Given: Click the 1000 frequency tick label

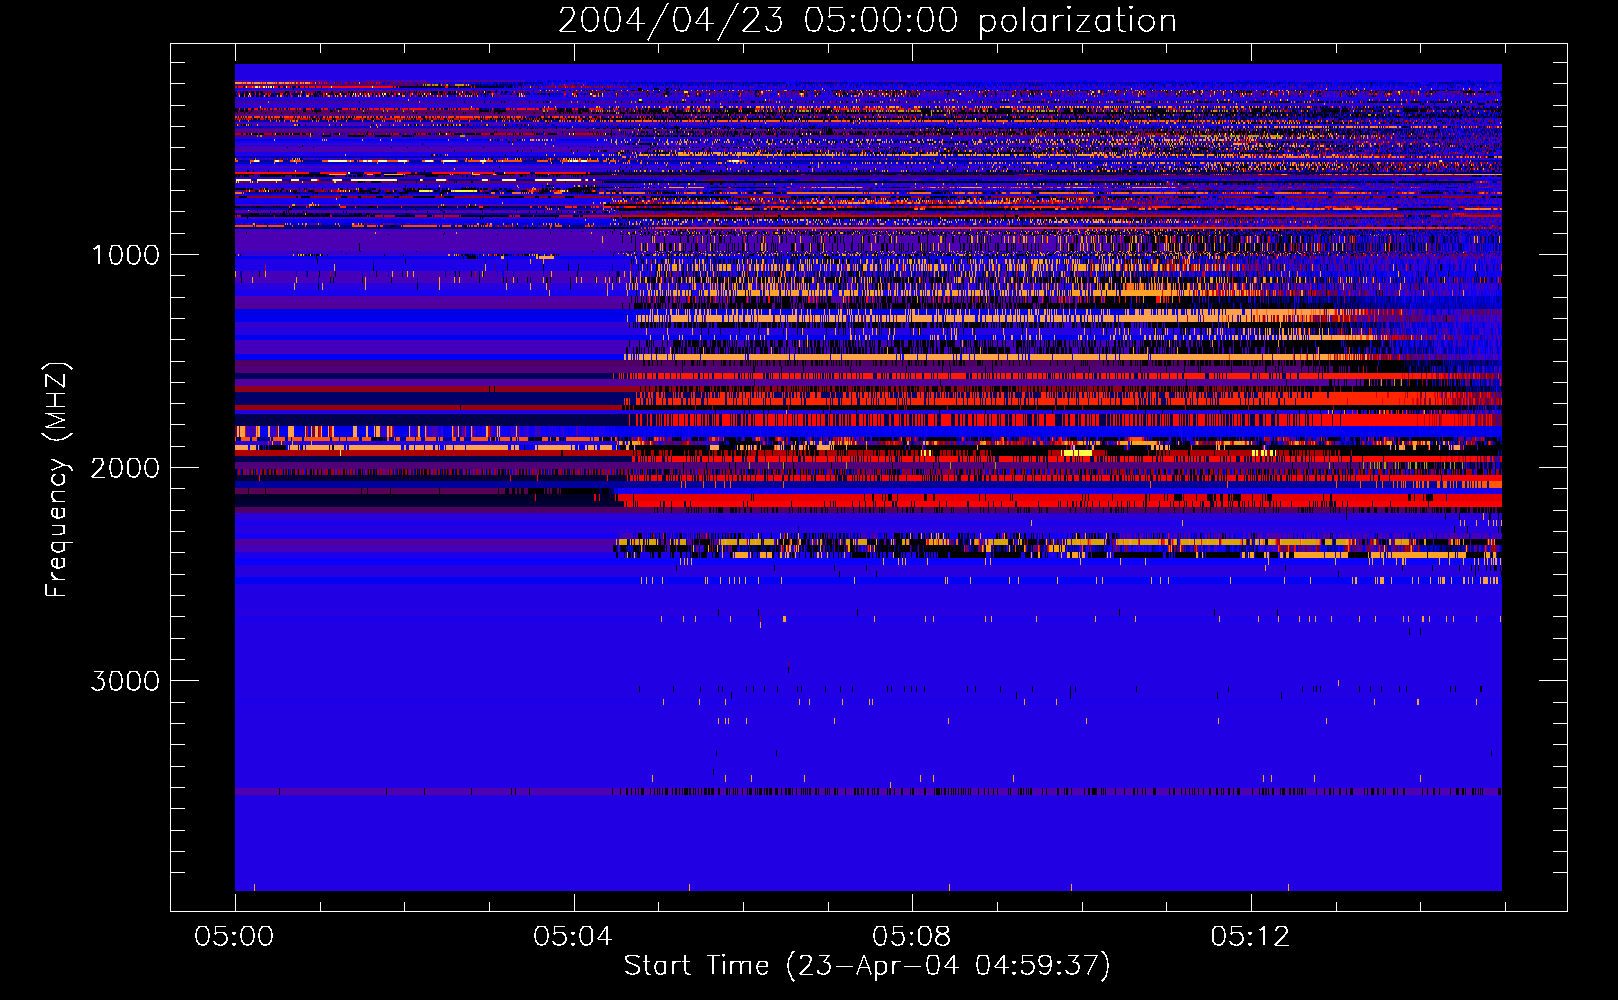Looking at the screenshot, I should pos(125,255).
